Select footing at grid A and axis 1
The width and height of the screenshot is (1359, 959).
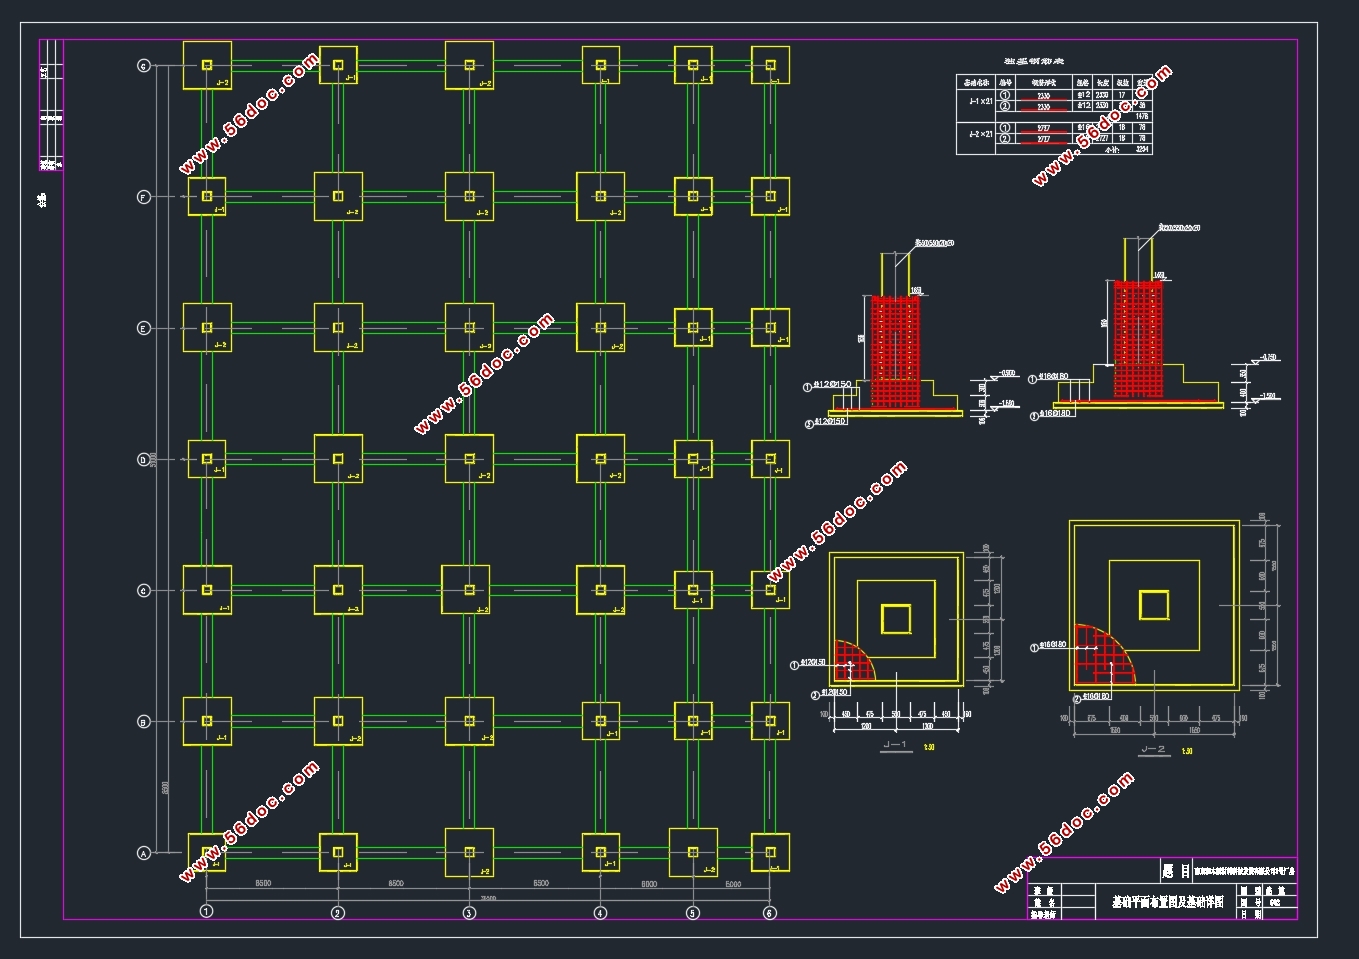207,852
